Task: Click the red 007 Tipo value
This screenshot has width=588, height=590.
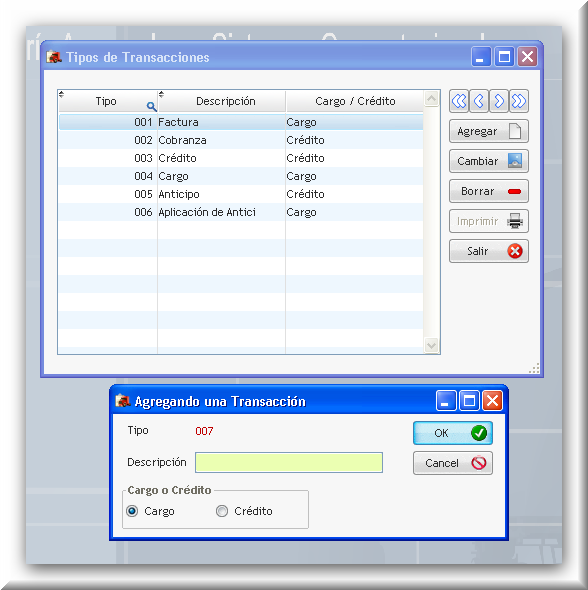Action: pos(204,431)
